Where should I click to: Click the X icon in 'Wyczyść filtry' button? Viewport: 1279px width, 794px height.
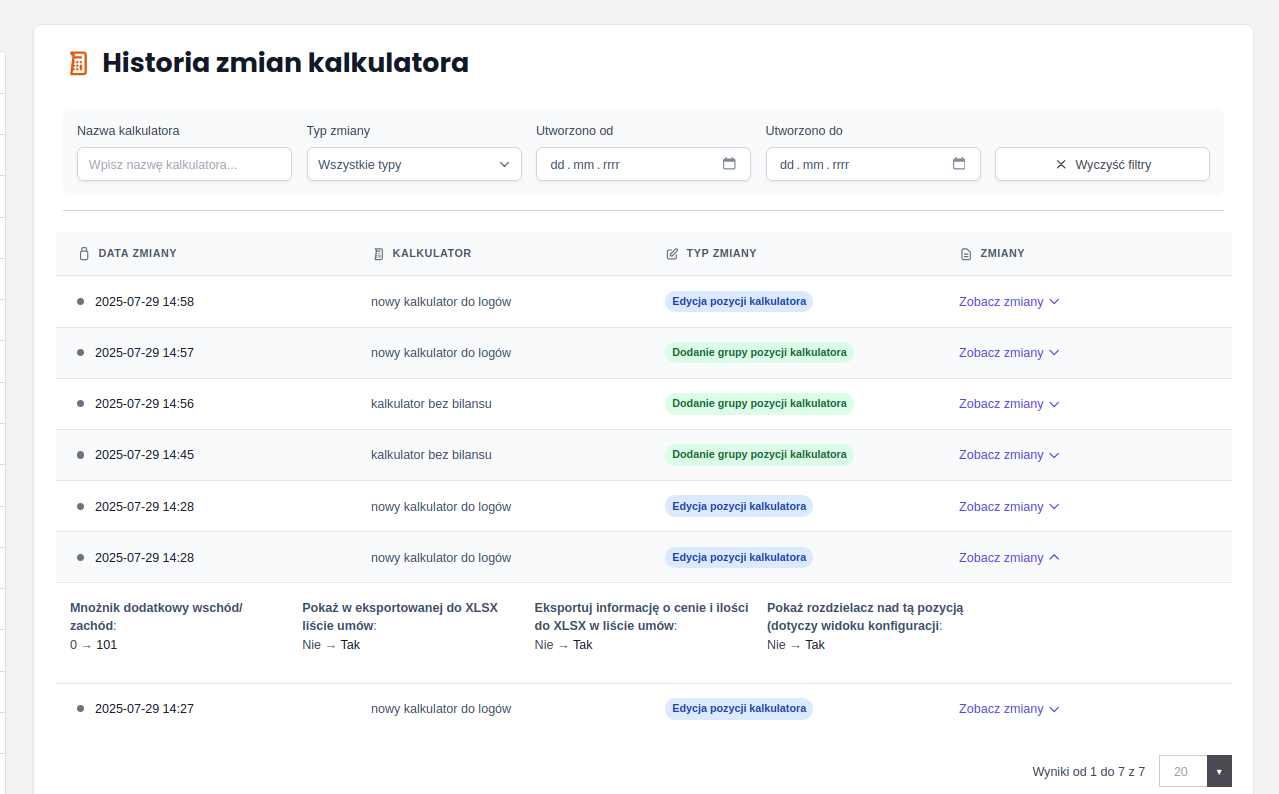click(x=1061, y=165)
